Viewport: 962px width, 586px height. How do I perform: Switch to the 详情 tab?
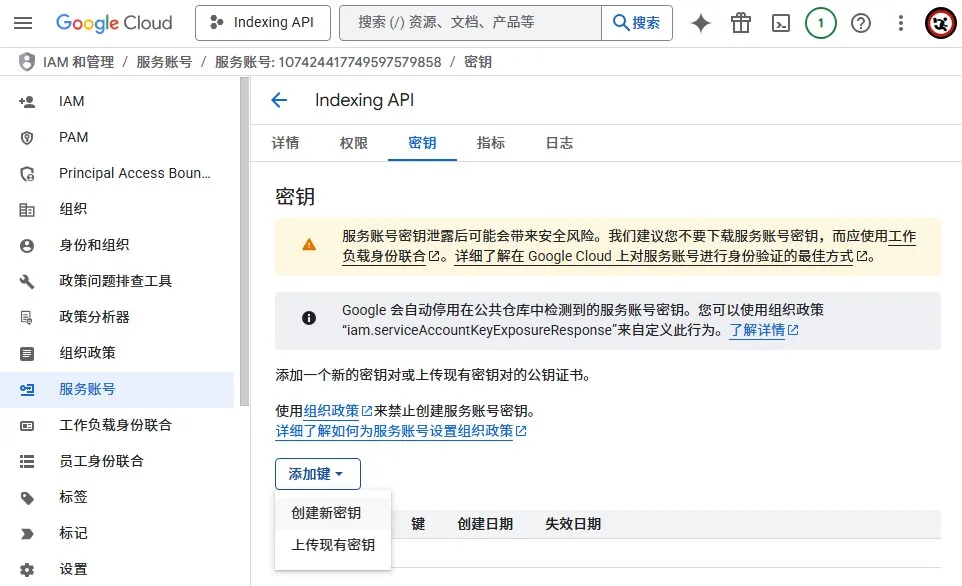pyautogui.click(x=285, y=143)
